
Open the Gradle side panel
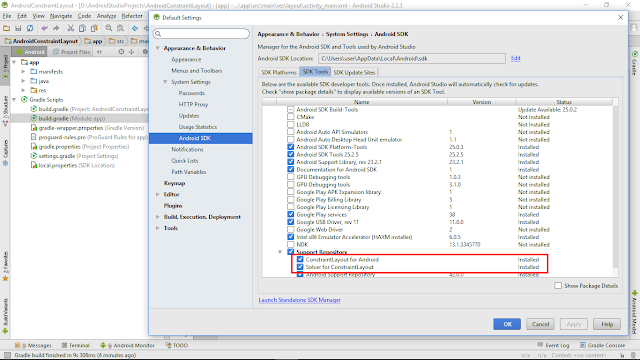click(x=635, y=63)
